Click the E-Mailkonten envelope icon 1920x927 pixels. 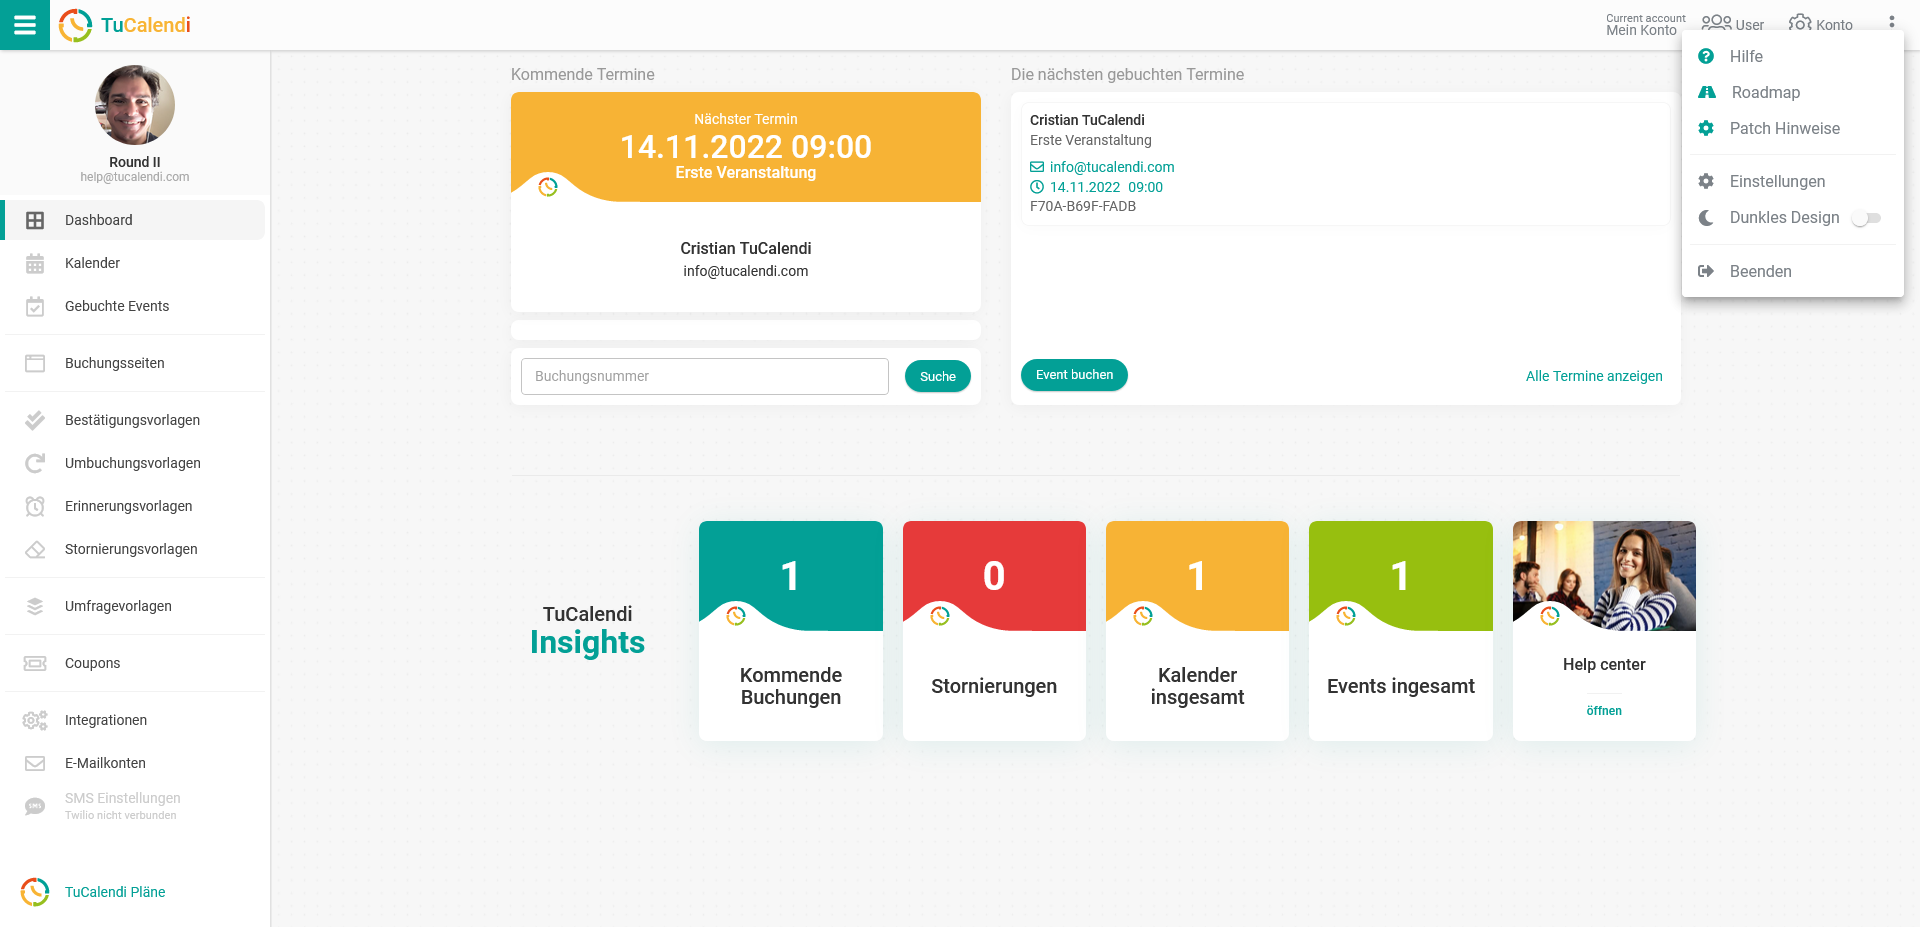[x=35, y=763]
